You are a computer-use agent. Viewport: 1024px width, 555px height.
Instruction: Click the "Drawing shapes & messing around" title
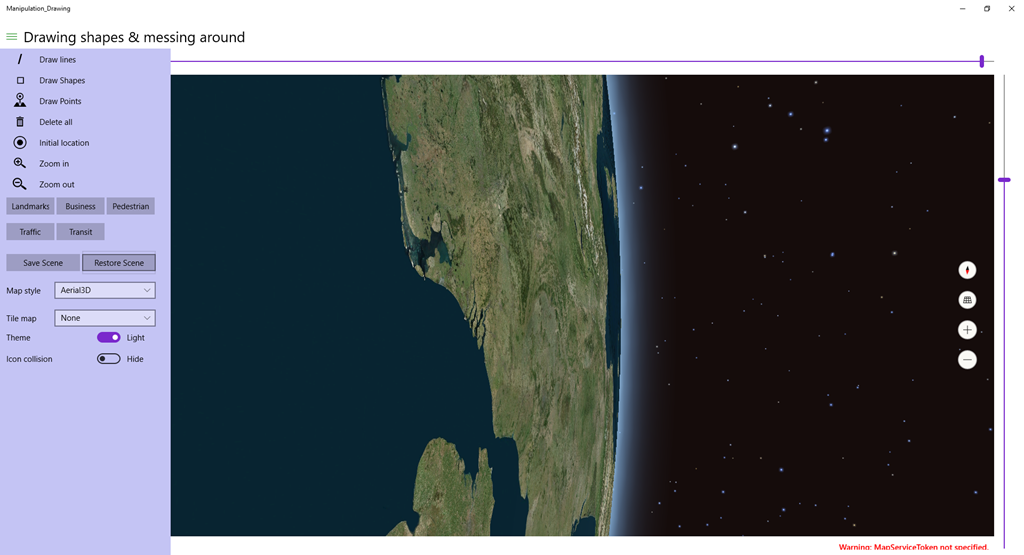[134, 37]
